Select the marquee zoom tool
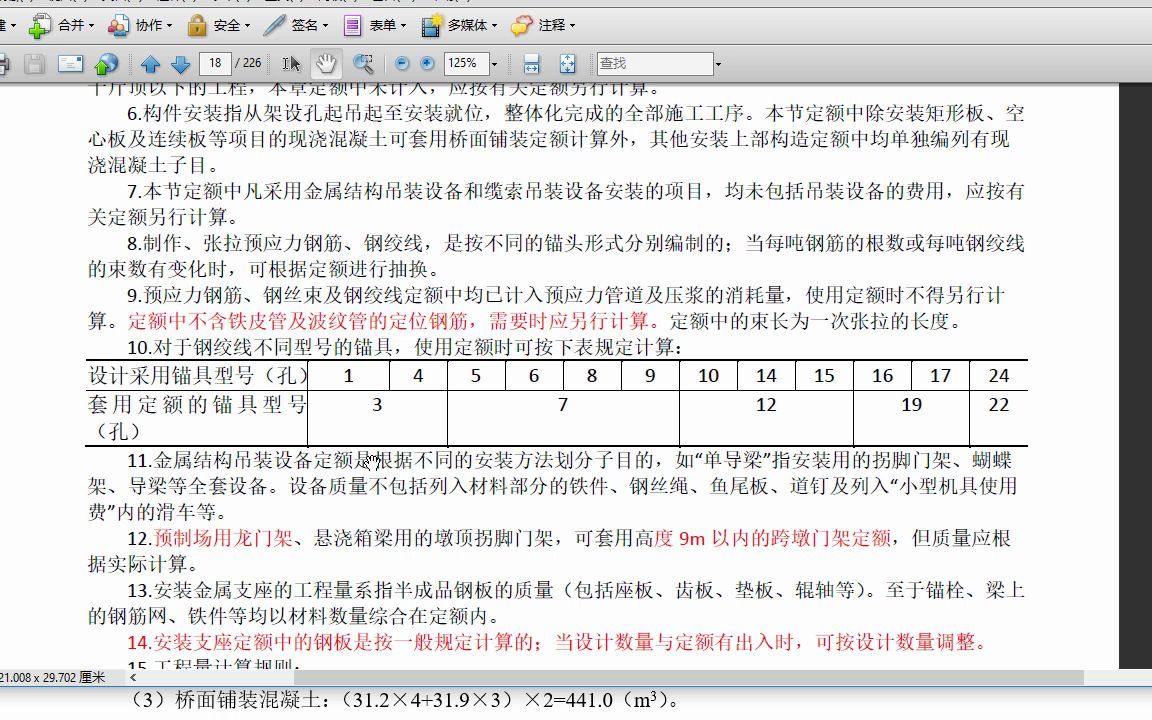This screenshot has height=720, width=1152. click(363, 63)
